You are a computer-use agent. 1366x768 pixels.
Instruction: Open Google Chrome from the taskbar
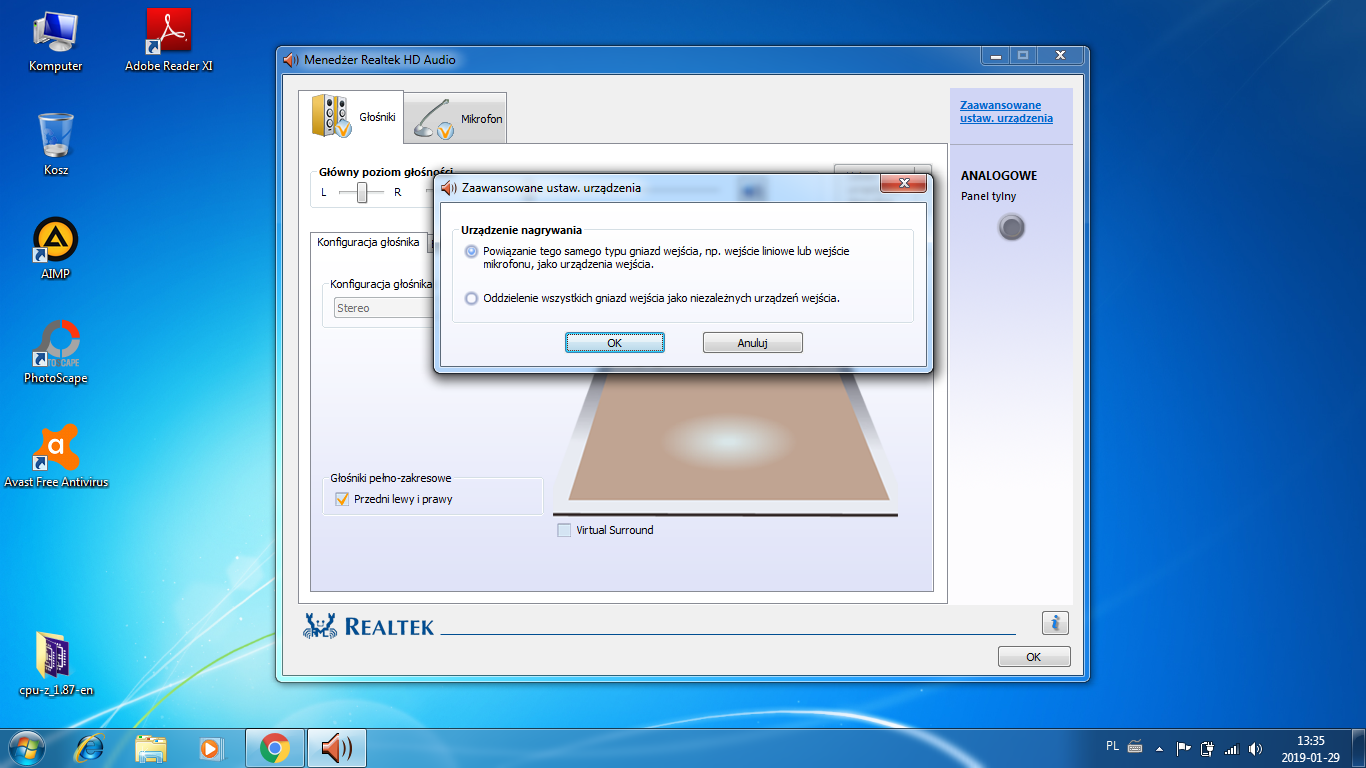[275, 748]
